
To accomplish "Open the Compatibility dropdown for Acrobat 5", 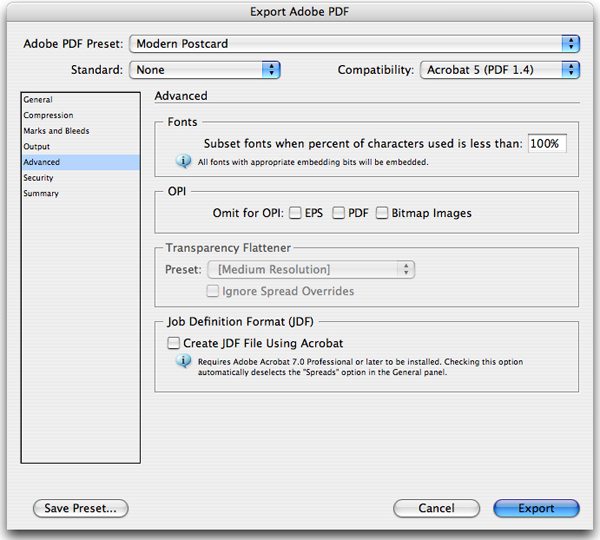I will pos(500,70).
